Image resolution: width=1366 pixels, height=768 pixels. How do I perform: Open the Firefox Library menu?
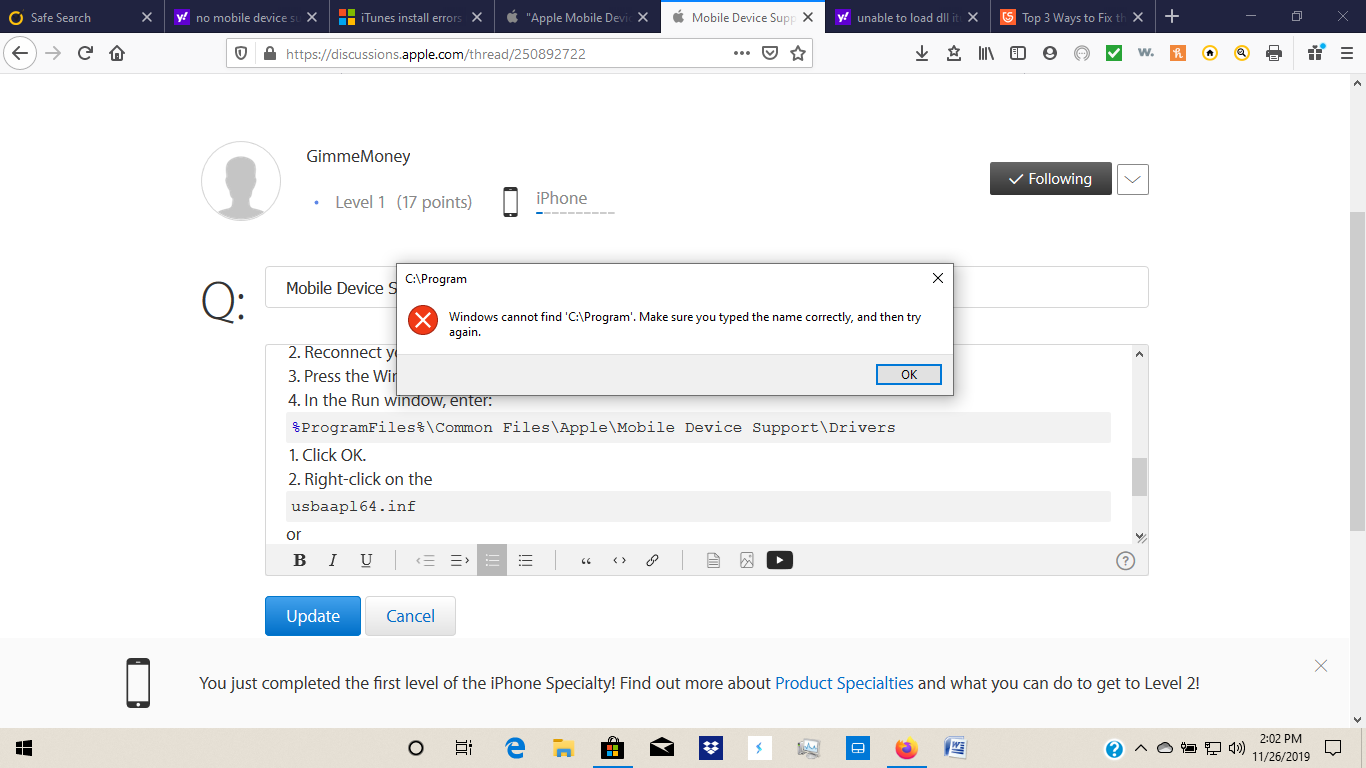pos(986,53)
